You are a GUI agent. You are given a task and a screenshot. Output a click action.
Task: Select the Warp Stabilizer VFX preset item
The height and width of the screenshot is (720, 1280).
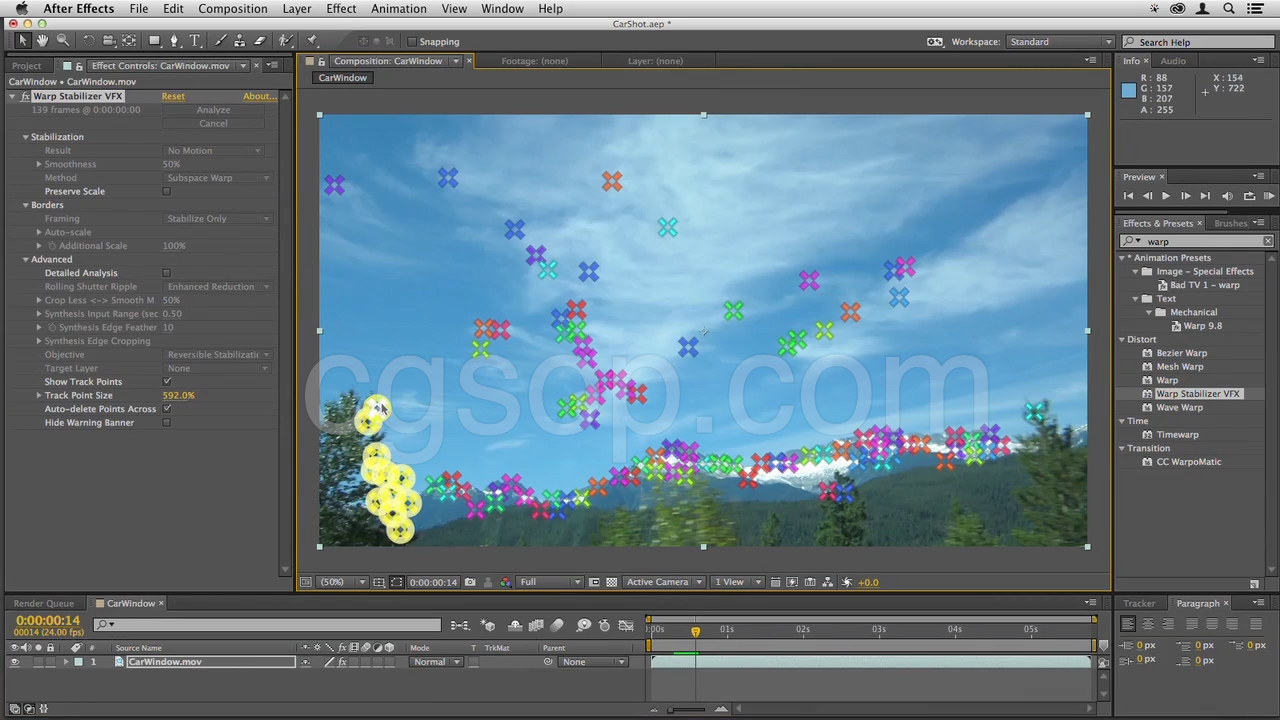tap(1197, 394)
